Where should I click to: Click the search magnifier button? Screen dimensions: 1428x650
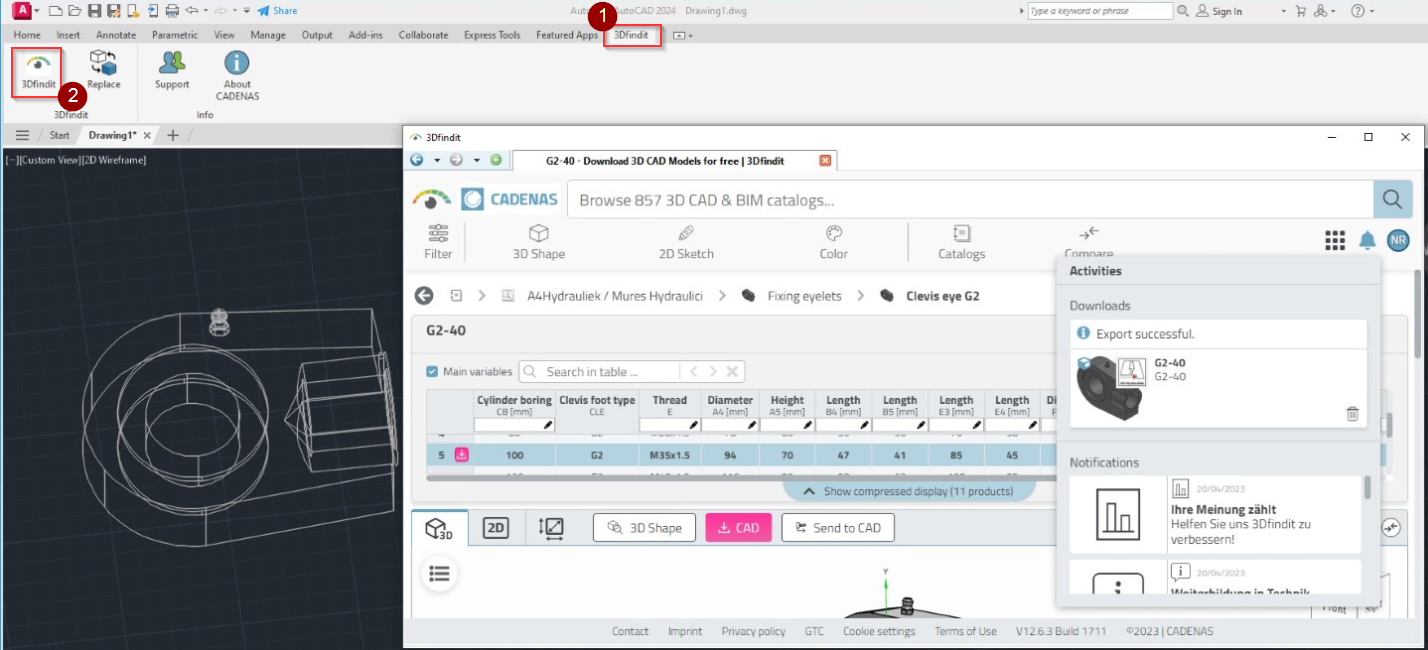click(x=1392, y=200)
